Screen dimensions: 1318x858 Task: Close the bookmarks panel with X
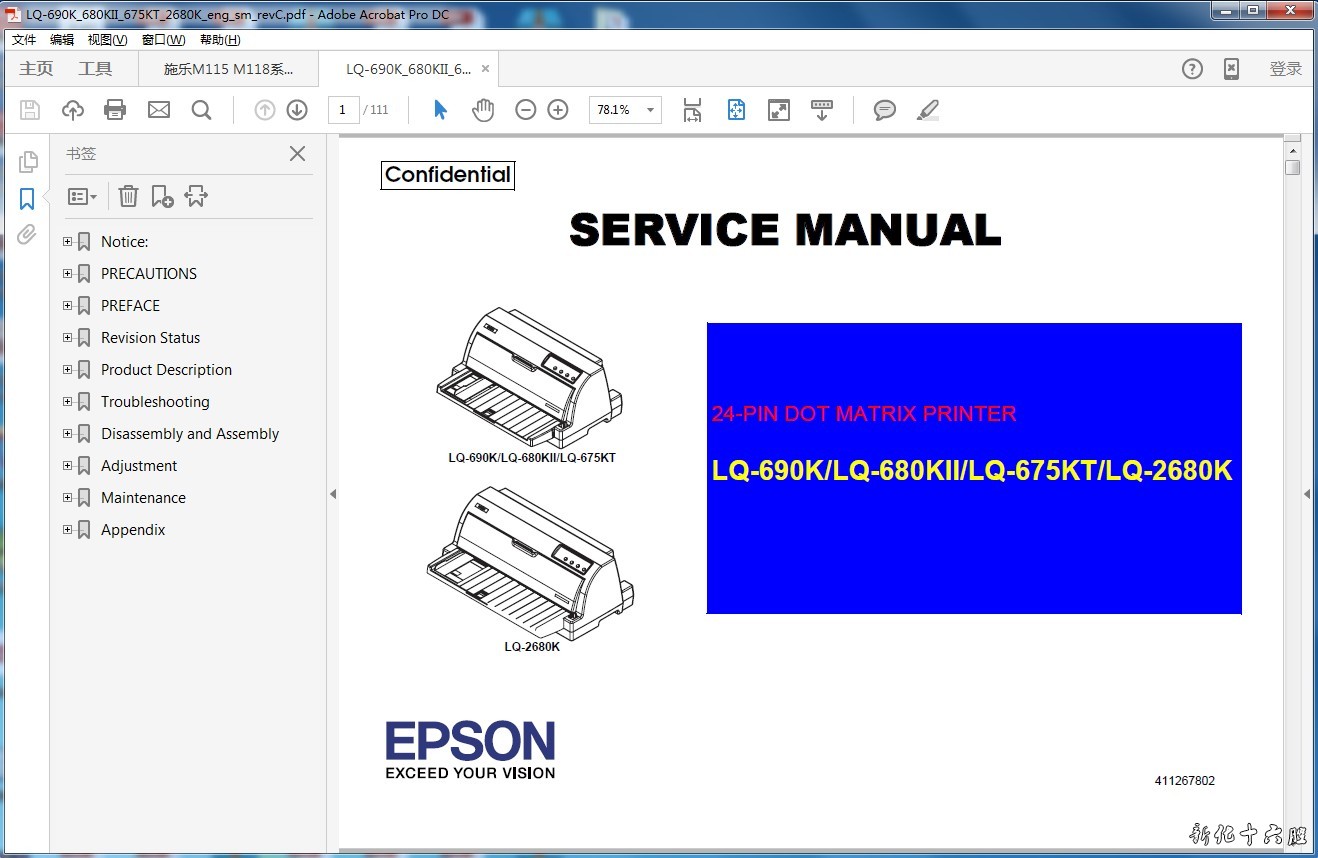pos(297,153)
